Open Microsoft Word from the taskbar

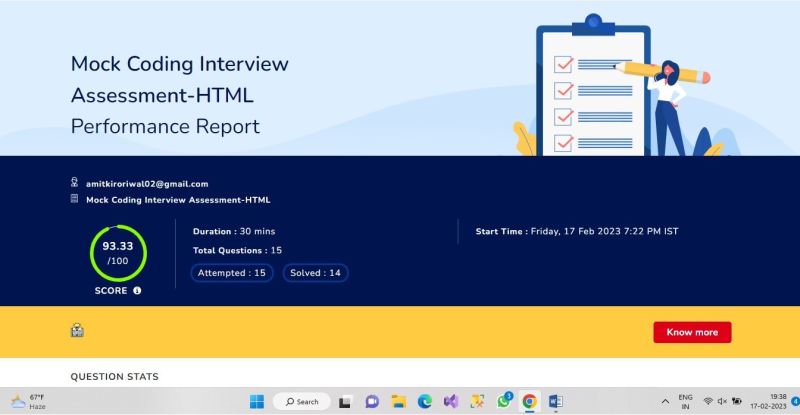tap(556, 402)
